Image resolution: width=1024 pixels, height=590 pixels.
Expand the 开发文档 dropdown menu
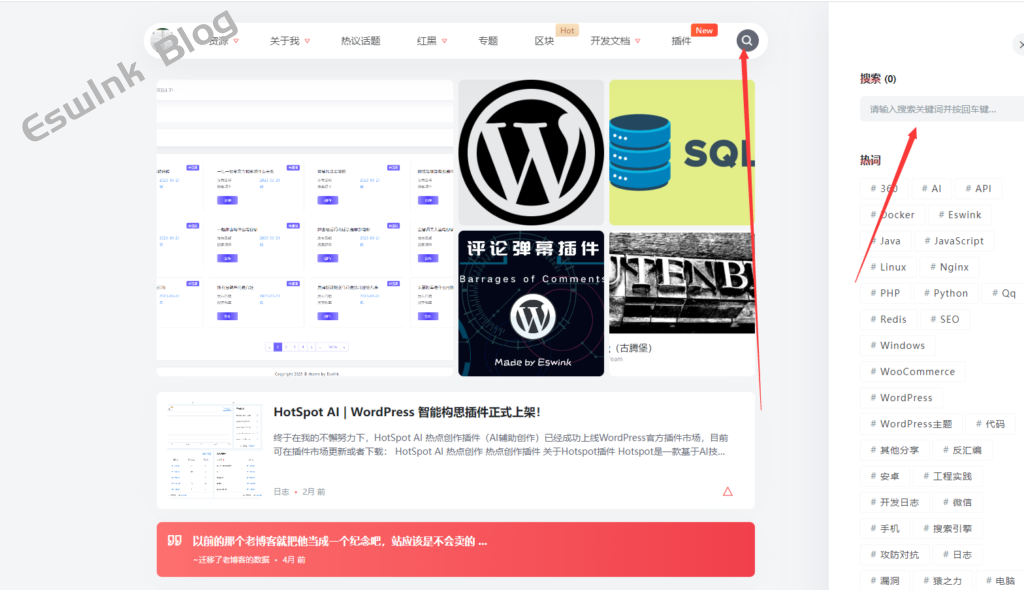(x=614, y=42)
